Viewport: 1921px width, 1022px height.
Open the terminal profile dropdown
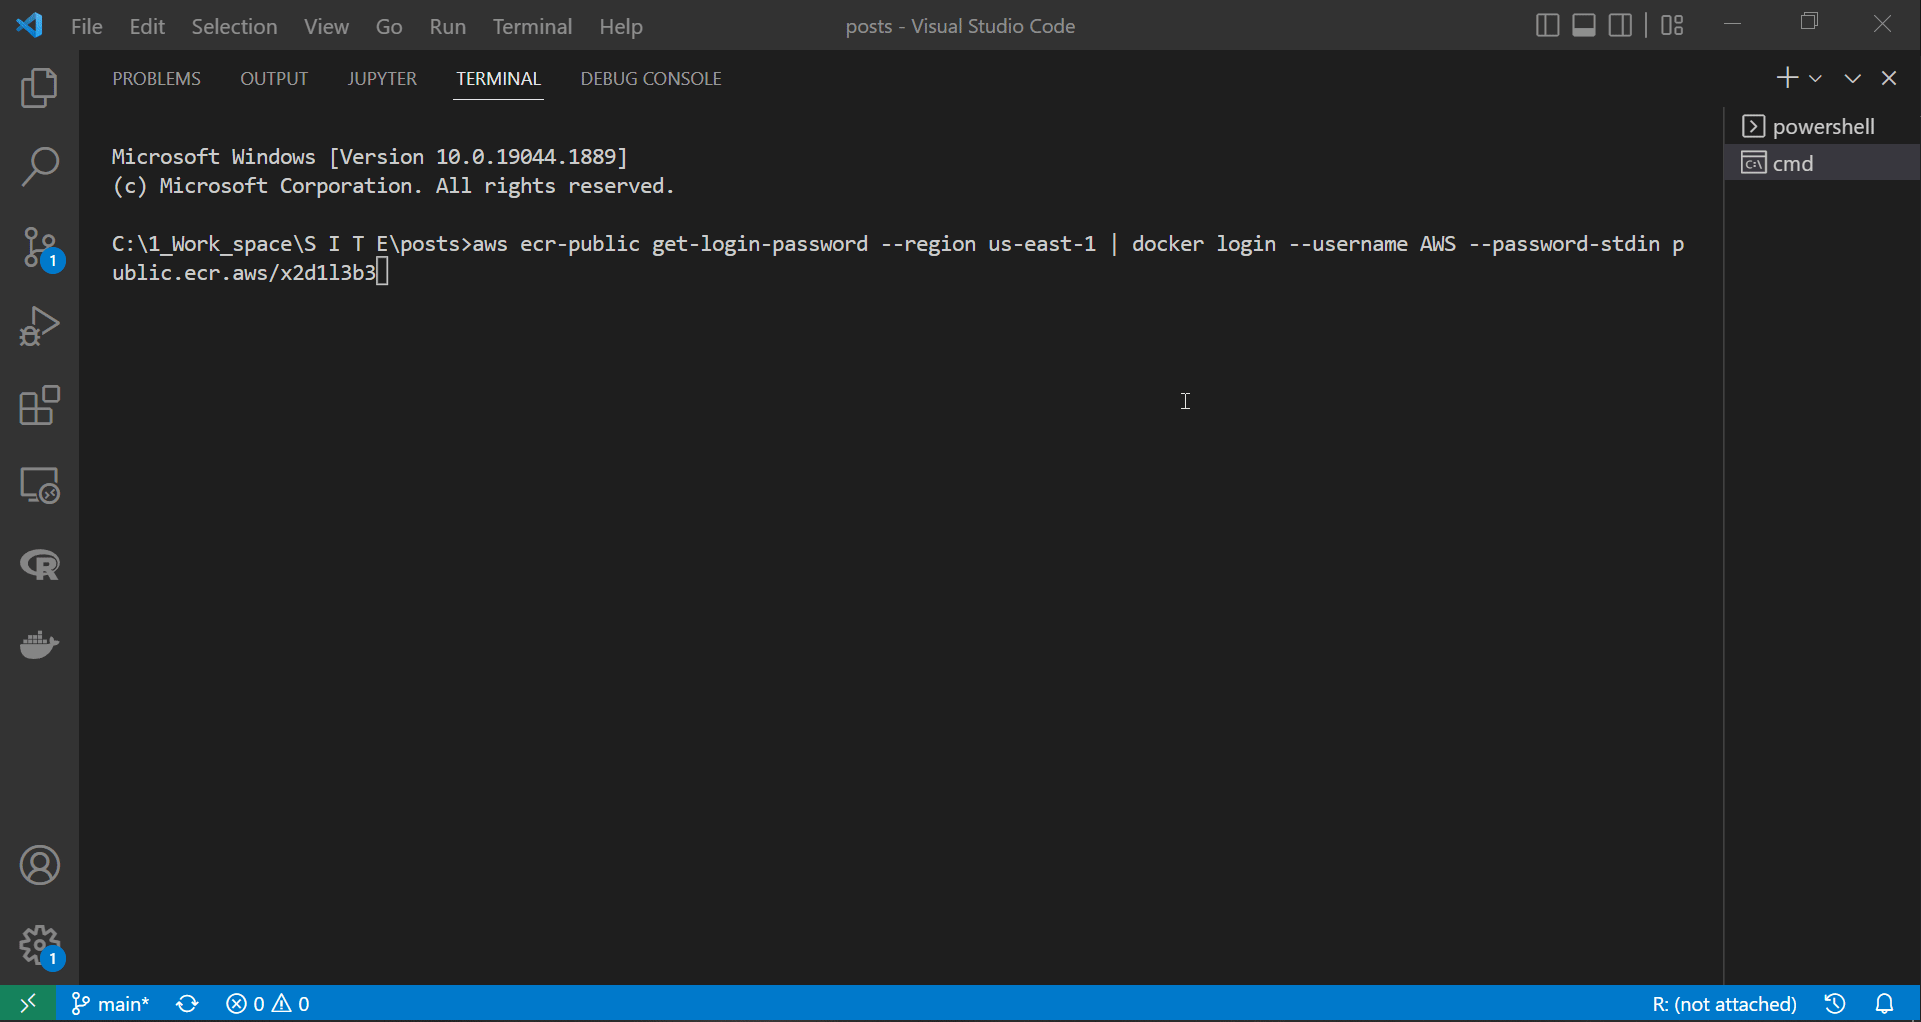click(1817, 77)
